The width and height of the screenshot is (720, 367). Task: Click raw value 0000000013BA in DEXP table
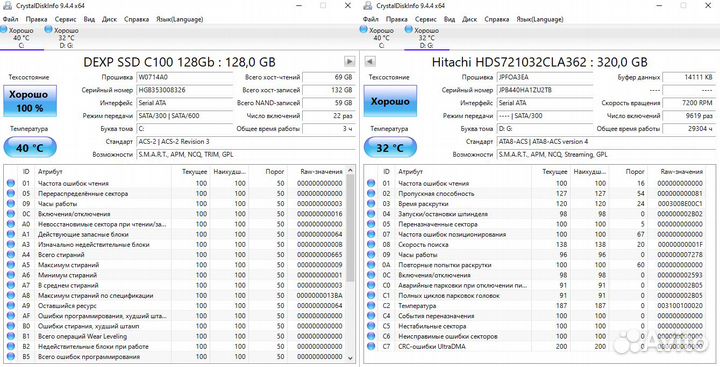(x=320, y=295)
